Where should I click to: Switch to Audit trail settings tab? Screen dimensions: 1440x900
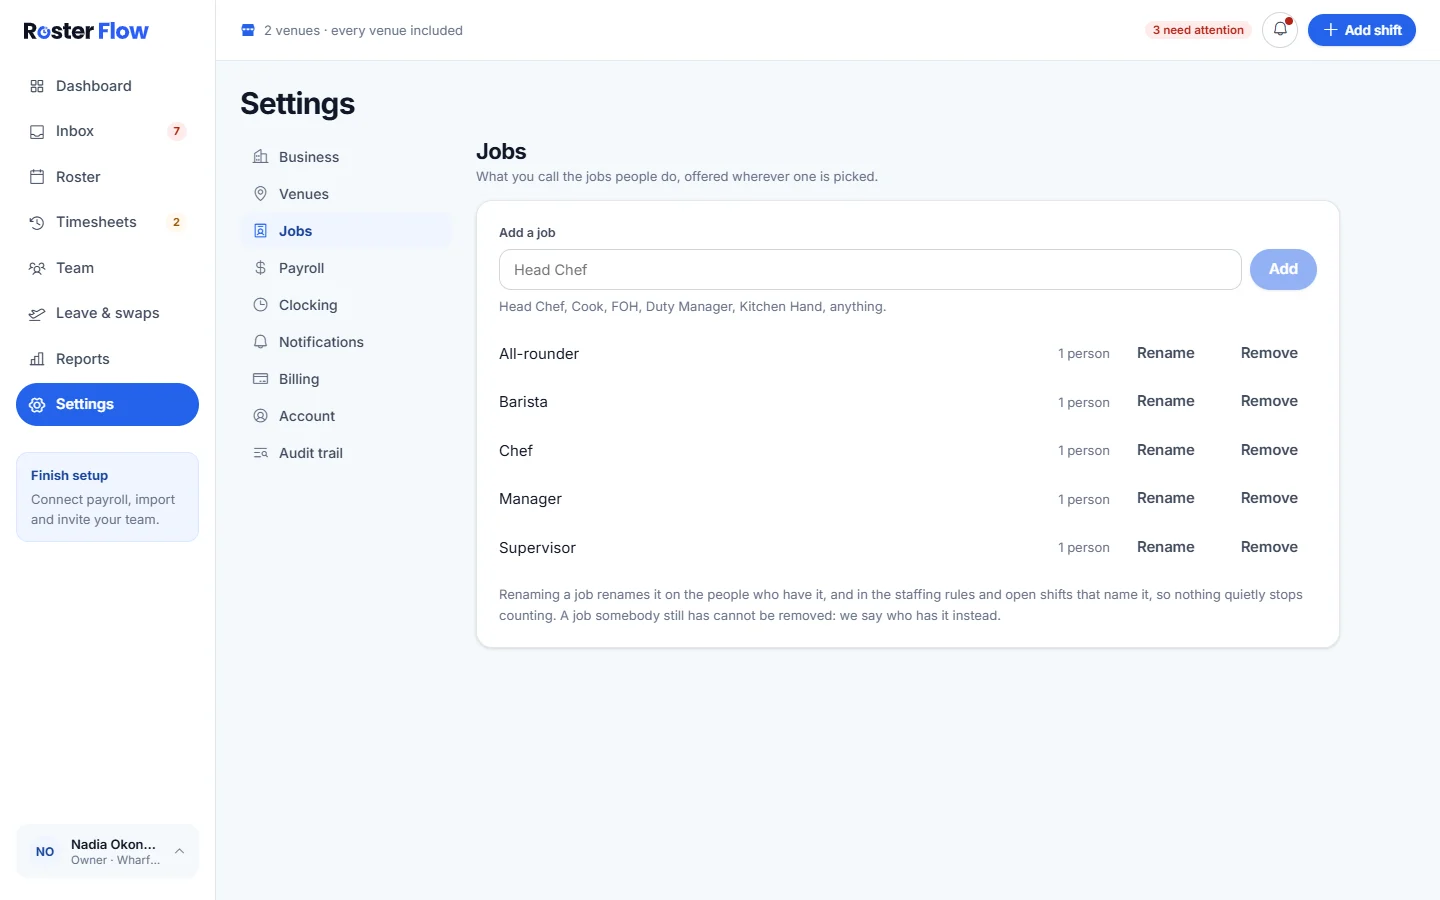[346, 453]
